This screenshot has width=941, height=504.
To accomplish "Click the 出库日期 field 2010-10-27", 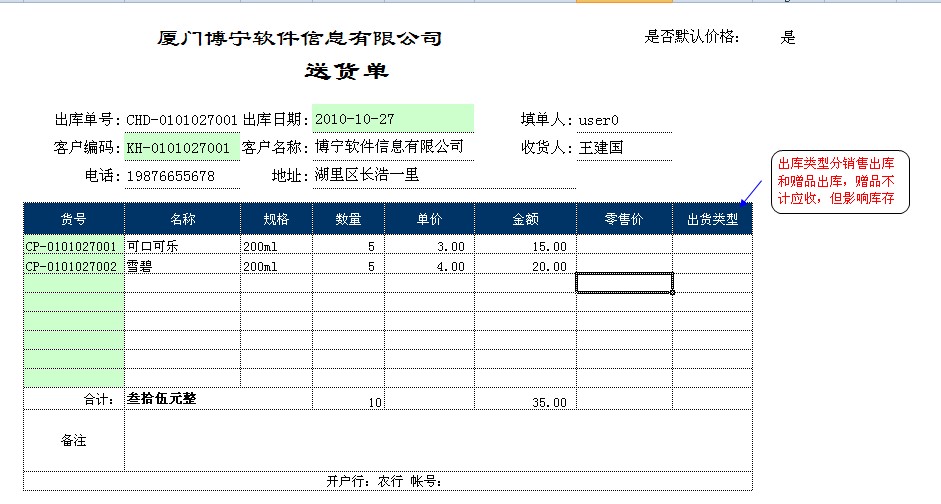I will pyautogui.click(x=392, y=118).
